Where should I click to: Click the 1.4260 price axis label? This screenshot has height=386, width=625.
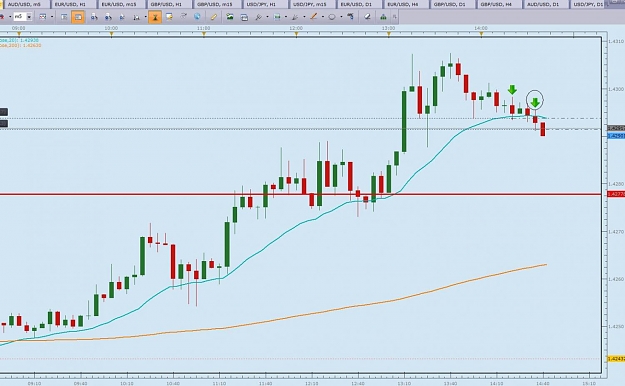(x=616, y=279)
